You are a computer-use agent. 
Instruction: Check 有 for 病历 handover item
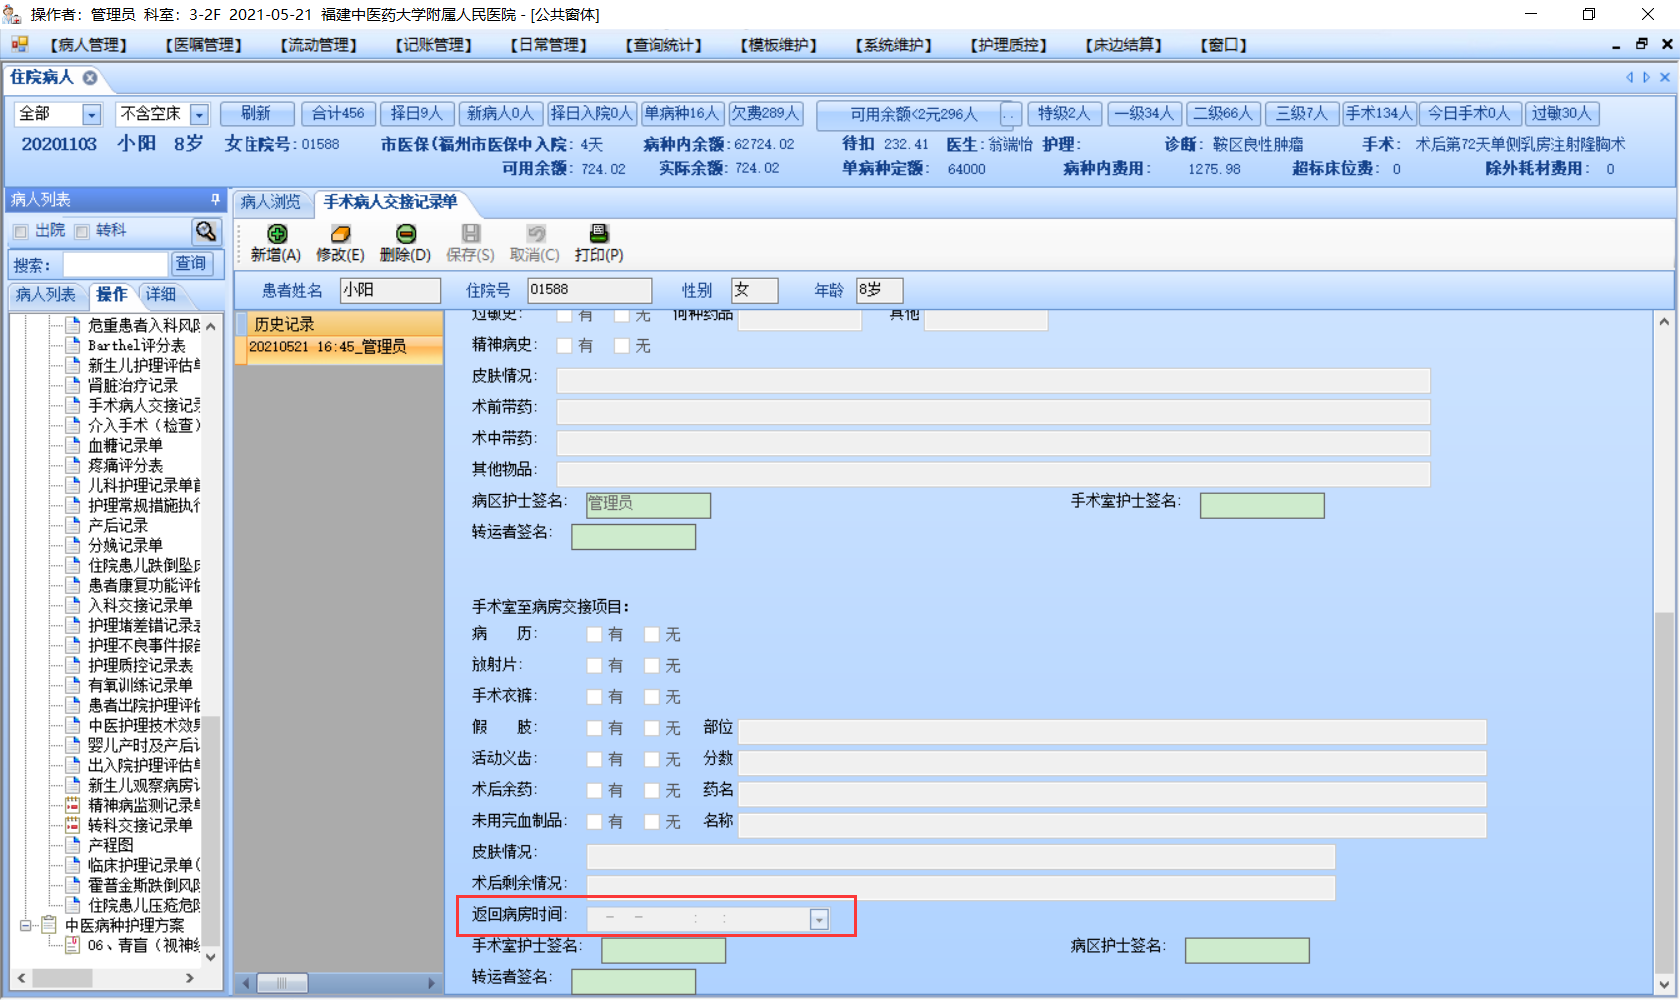point(595,634)
